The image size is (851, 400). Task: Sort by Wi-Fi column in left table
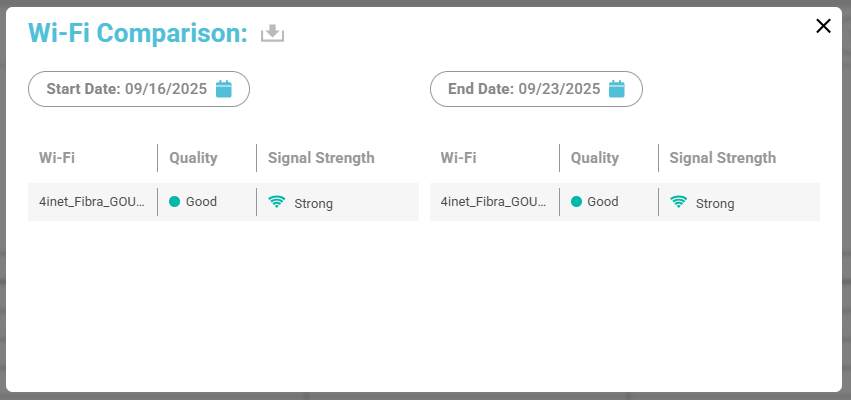click(x=57, y=158)
